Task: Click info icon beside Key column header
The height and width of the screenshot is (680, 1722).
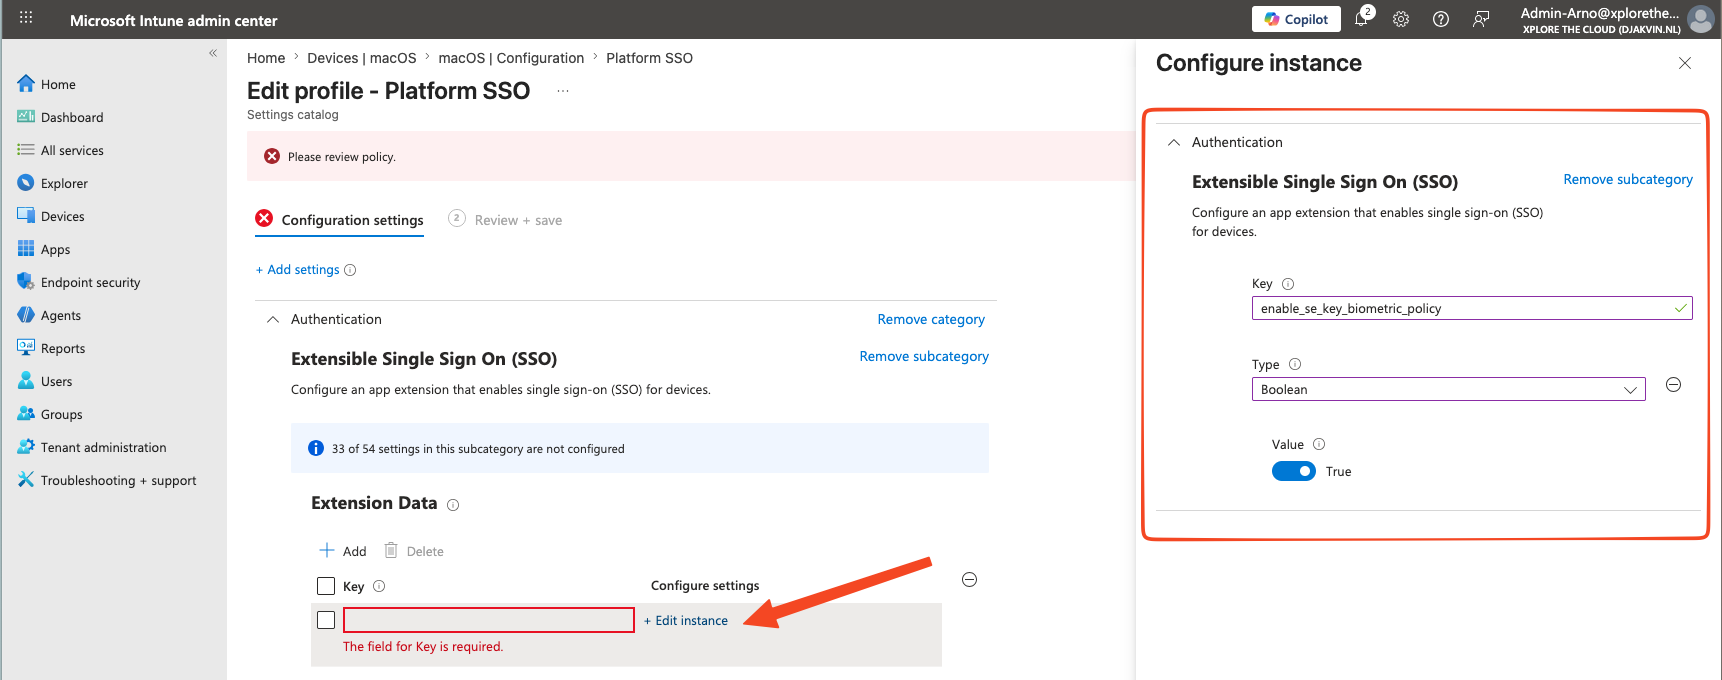Action: pyautogui.click(x=379, y=586)
